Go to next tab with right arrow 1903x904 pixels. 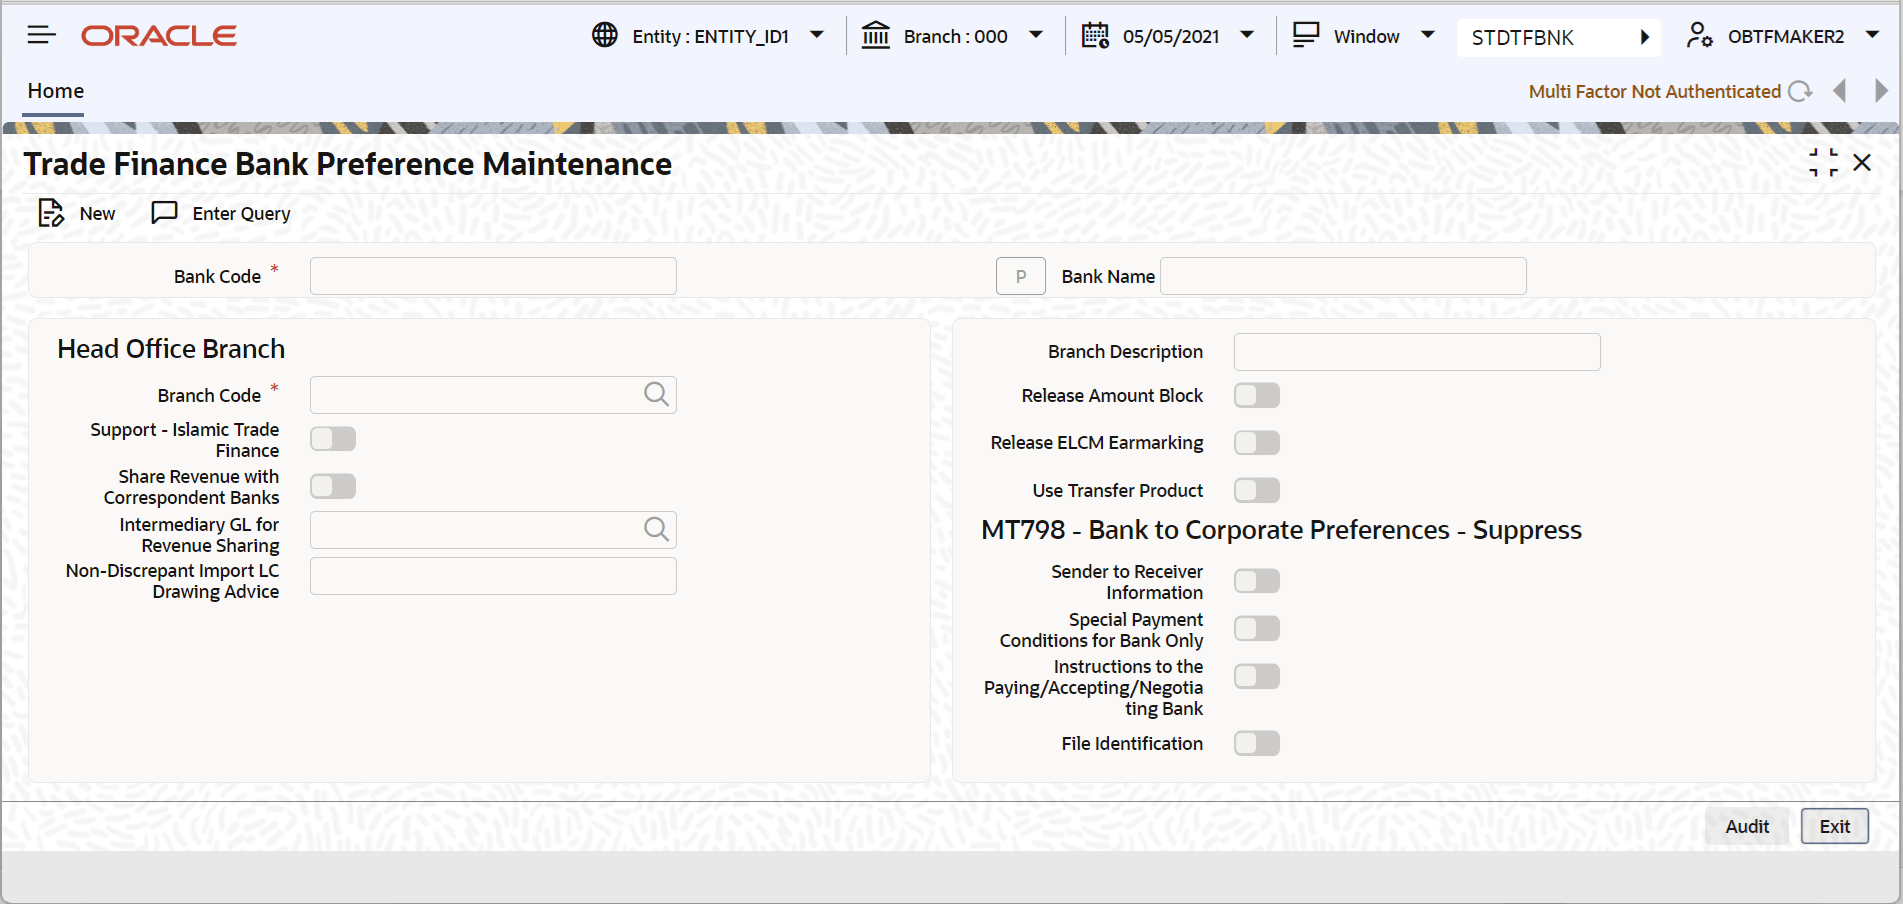tap(1881, 91)
